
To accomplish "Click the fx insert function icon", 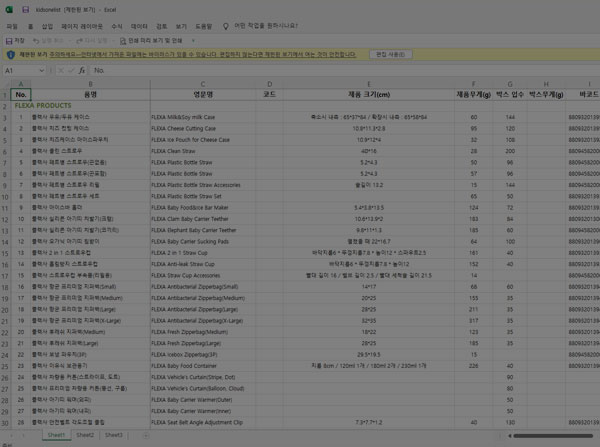I will click(x=82, y=70).
